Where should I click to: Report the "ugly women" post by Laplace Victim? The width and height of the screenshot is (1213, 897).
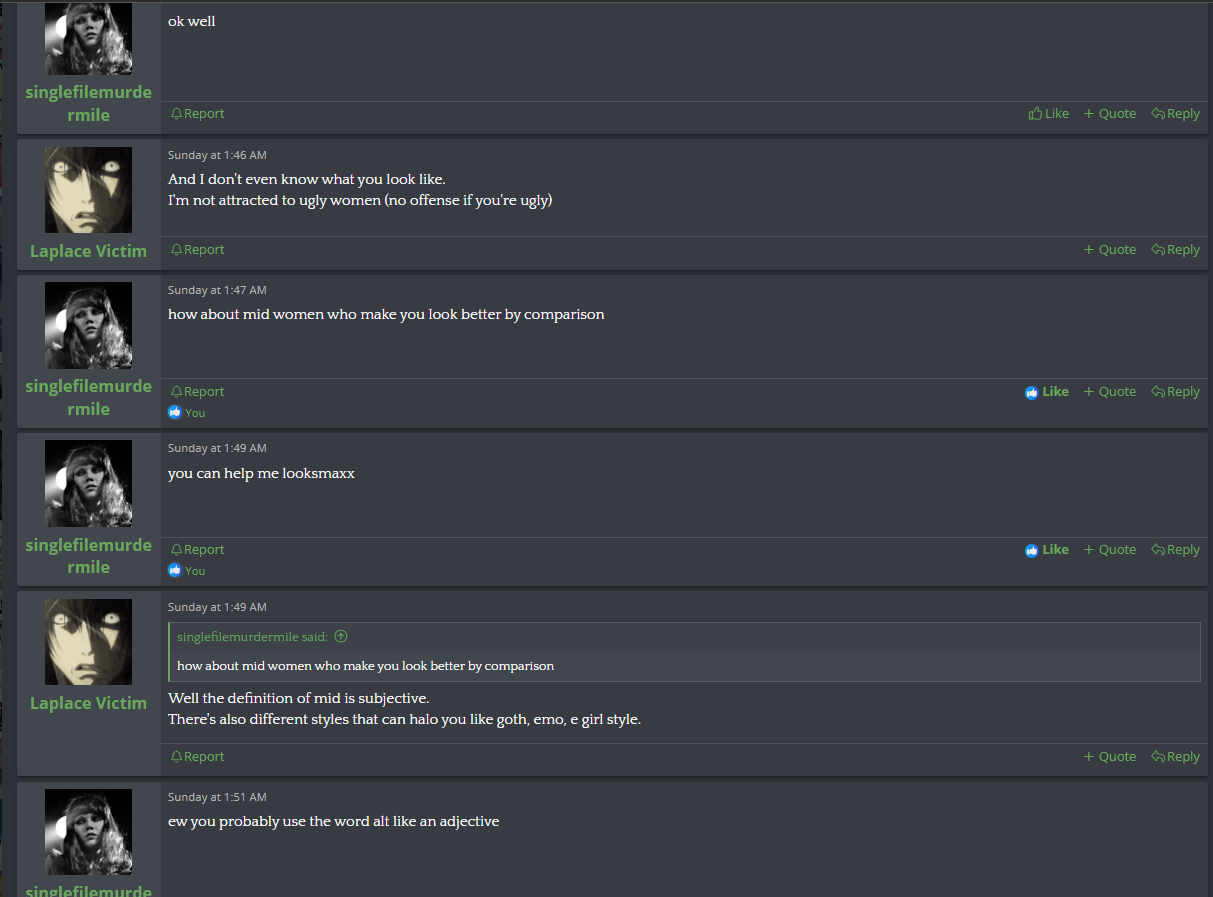click(197, 250)
